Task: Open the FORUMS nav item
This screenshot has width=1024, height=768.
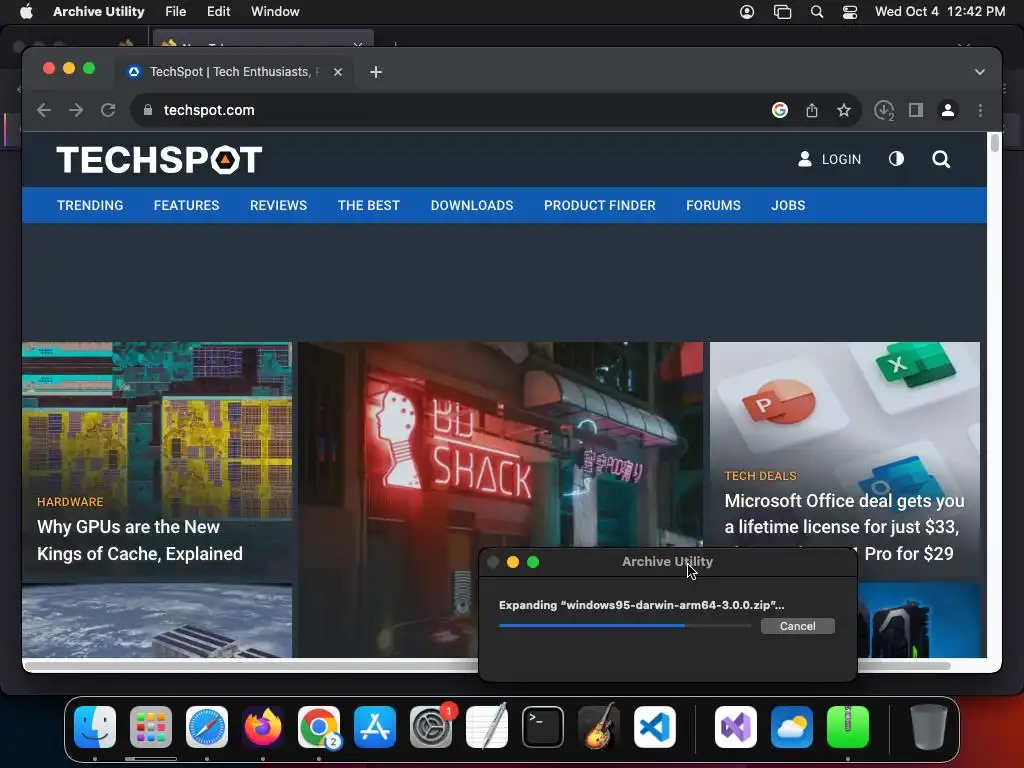Action: click(713, 205)
